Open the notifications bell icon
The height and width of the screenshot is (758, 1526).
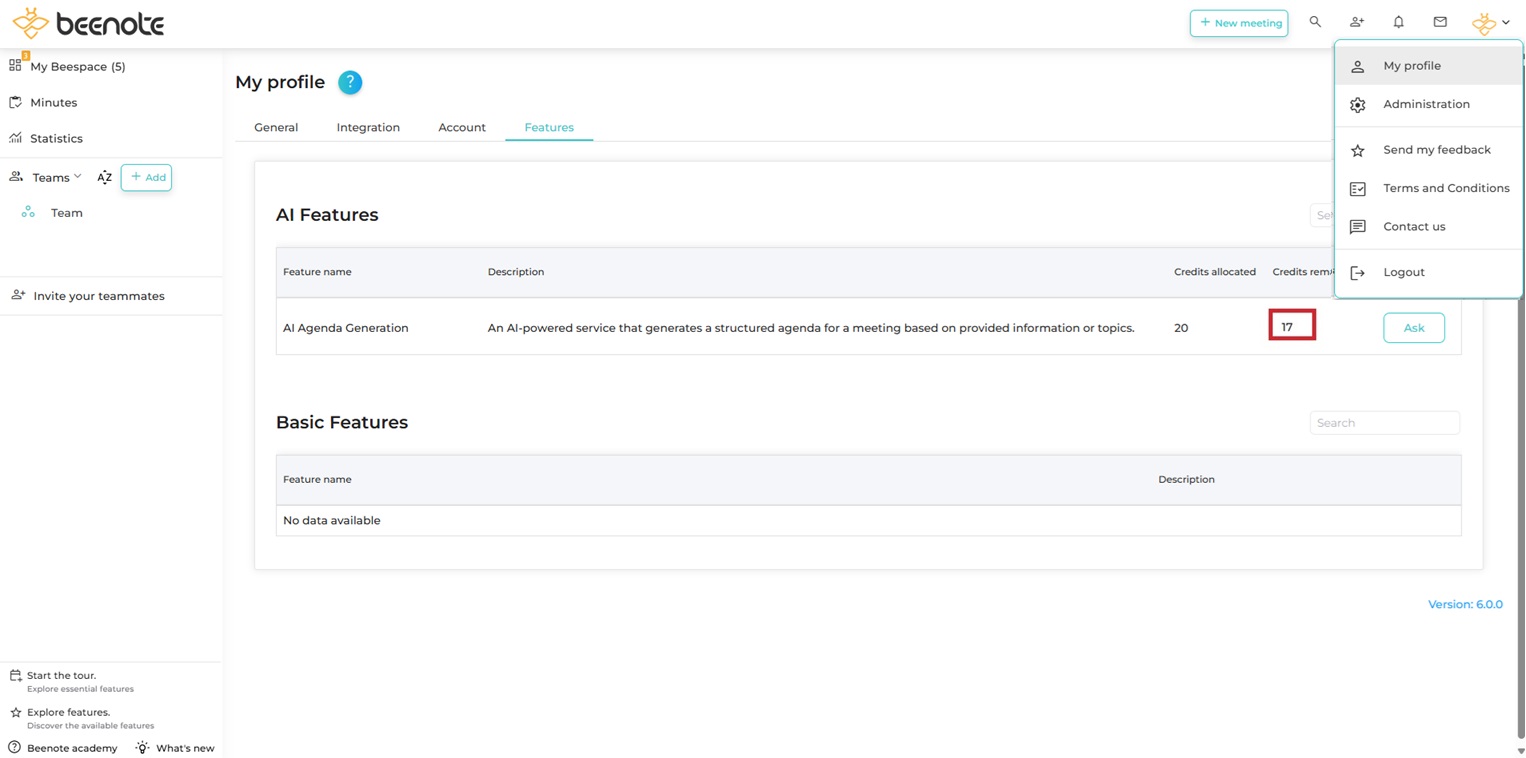point(1398,22)
